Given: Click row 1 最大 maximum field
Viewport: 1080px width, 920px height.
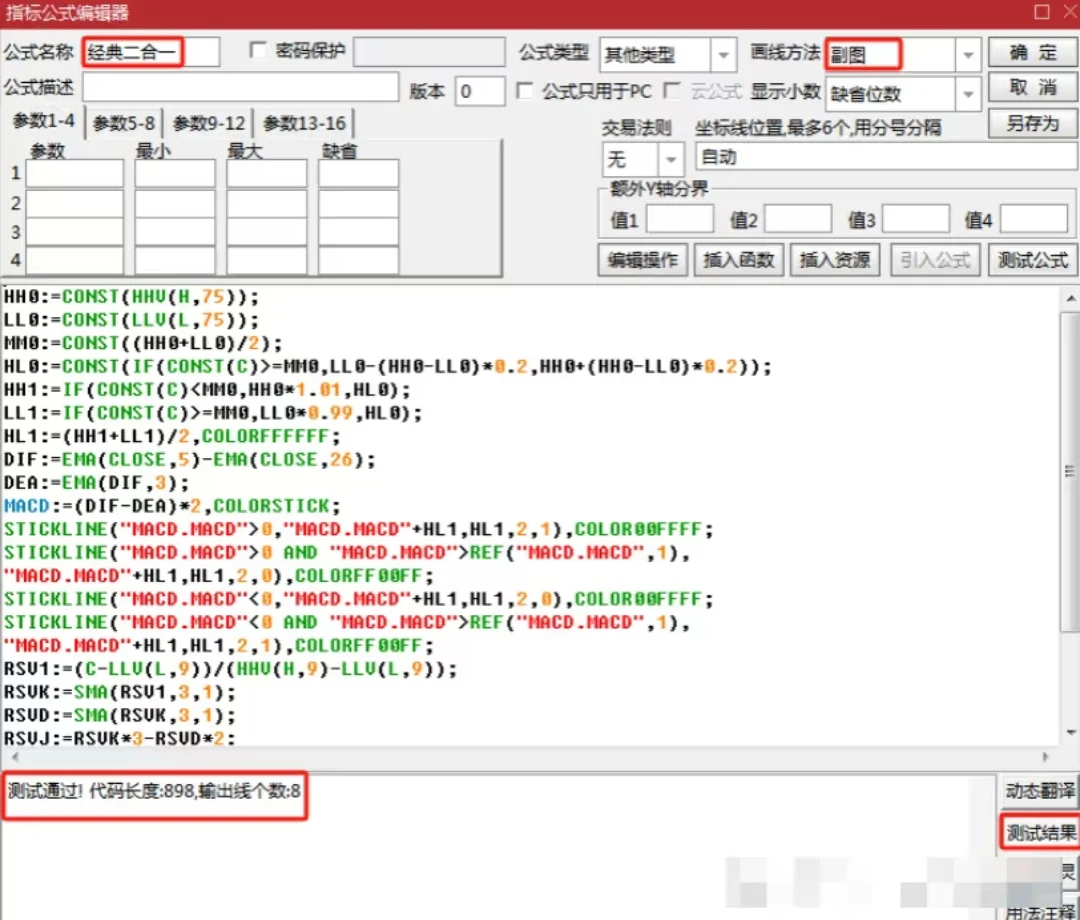Looking at the screenshot, I should 267,174.
